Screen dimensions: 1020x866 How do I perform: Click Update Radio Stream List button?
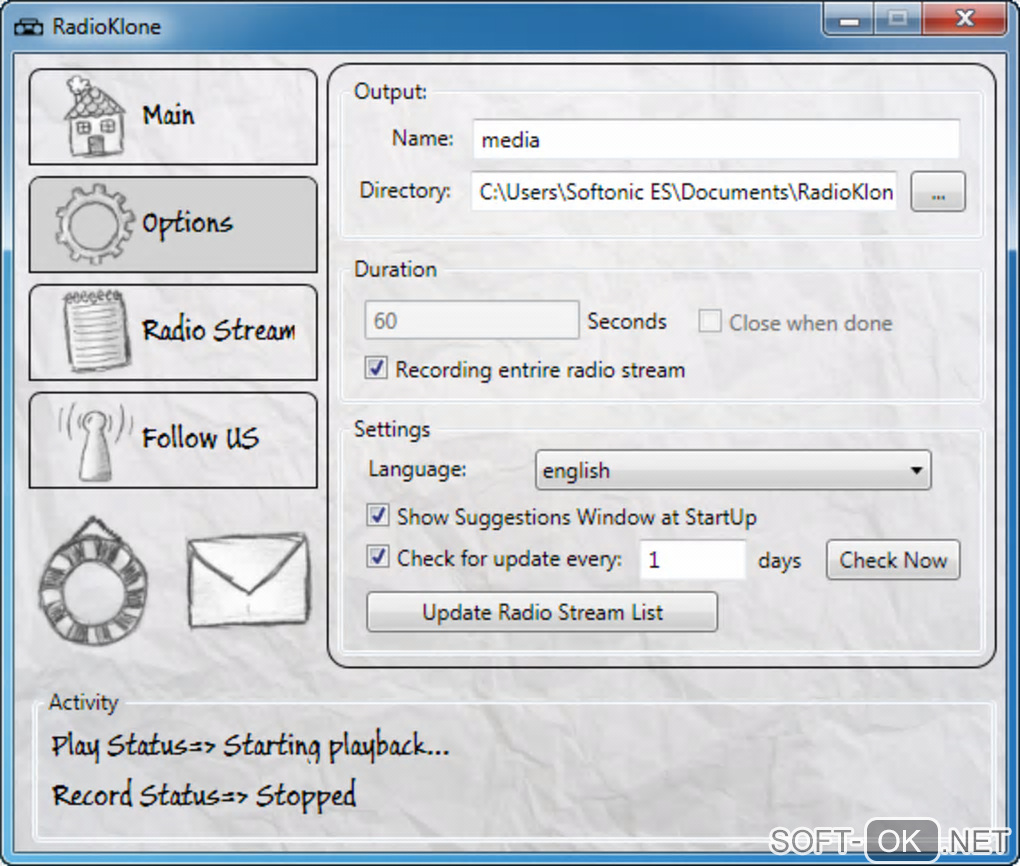pyautogui.click(x=542, y=612)
